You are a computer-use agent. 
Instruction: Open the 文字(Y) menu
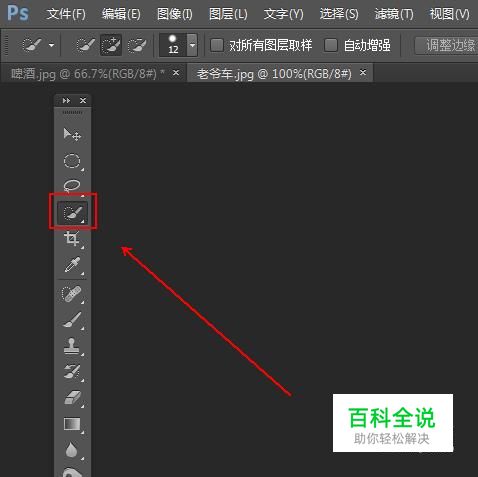pyautogui.click(x=283, y=14)
